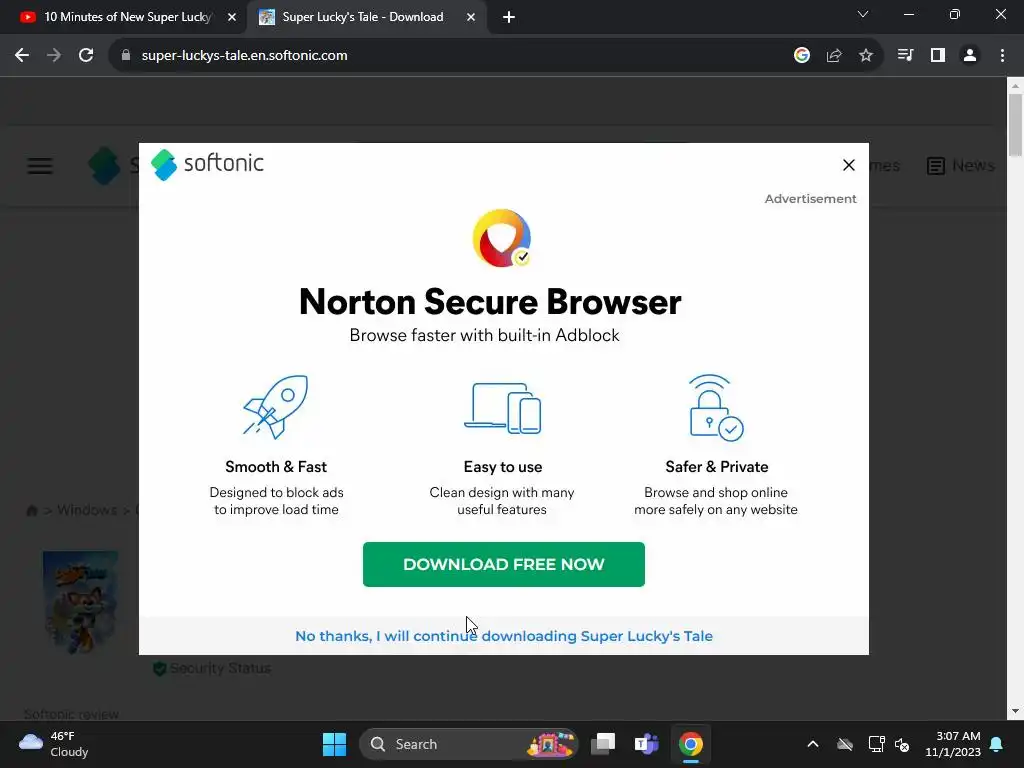1024x768 pixels.
Task: Show hidden system tray icons
Action: tap(813, 744)
